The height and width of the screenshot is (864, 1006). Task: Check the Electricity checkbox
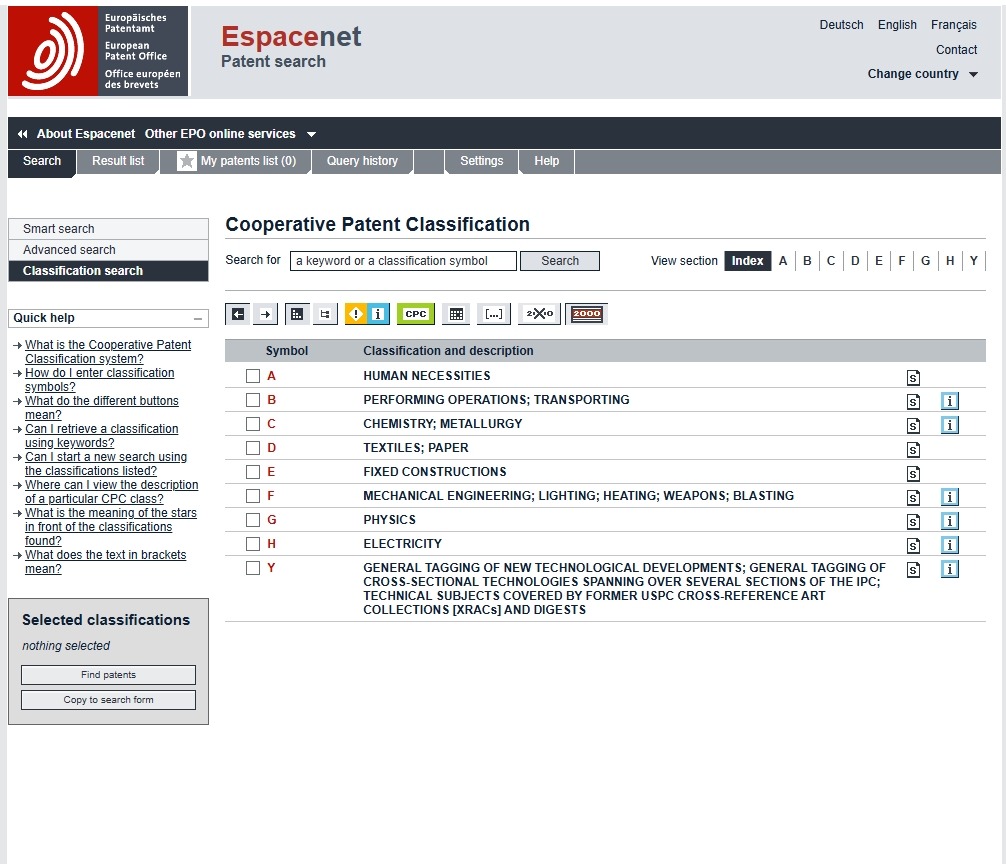coord(253,544)
